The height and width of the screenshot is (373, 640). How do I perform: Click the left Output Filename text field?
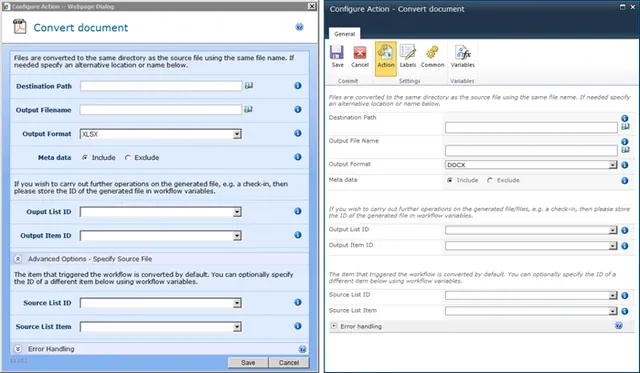tap(161, 110)
